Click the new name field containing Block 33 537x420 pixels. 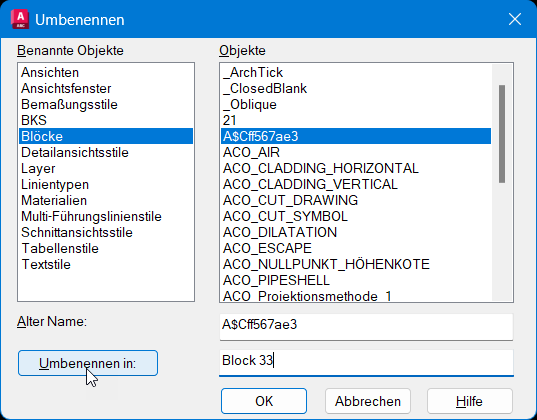(366, 363)
